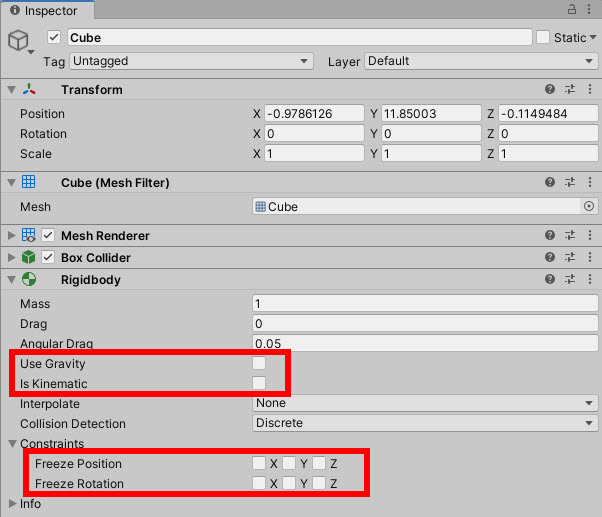Viewport: 602px width, 517px height.
Task: Collapse the Constraints foldout
Action: point(12,444)
